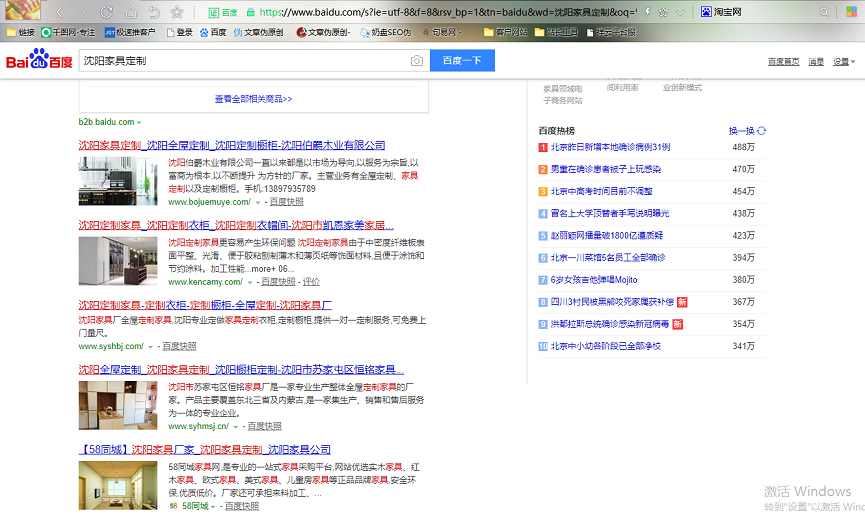
Task: Go back with the browser back arrow
Action: (60, 12)
